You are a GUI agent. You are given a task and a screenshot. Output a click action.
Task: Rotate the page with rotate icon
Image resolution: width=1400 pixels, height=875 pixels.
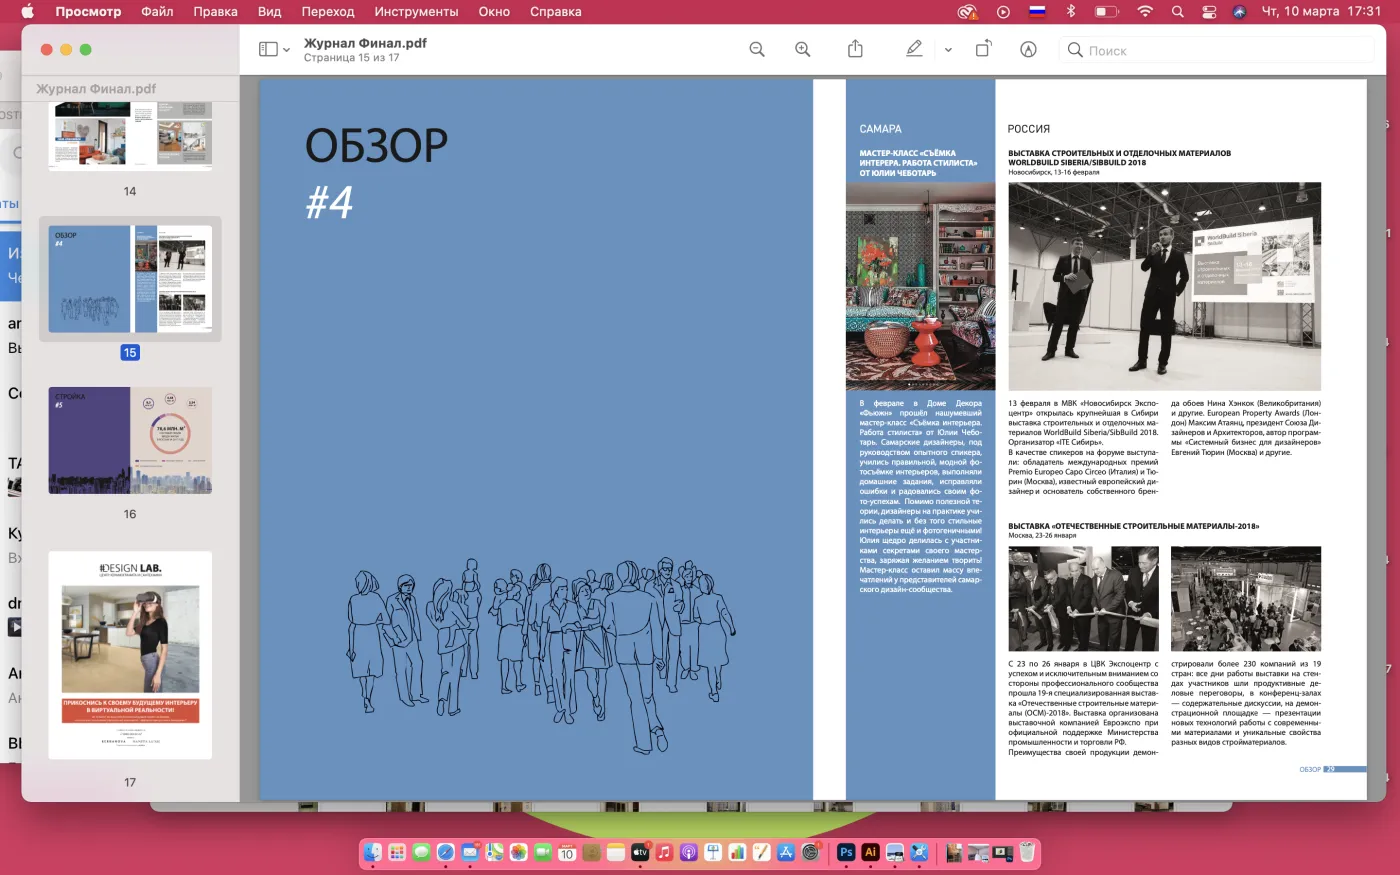pyautogui.click(x=983, y=50)
